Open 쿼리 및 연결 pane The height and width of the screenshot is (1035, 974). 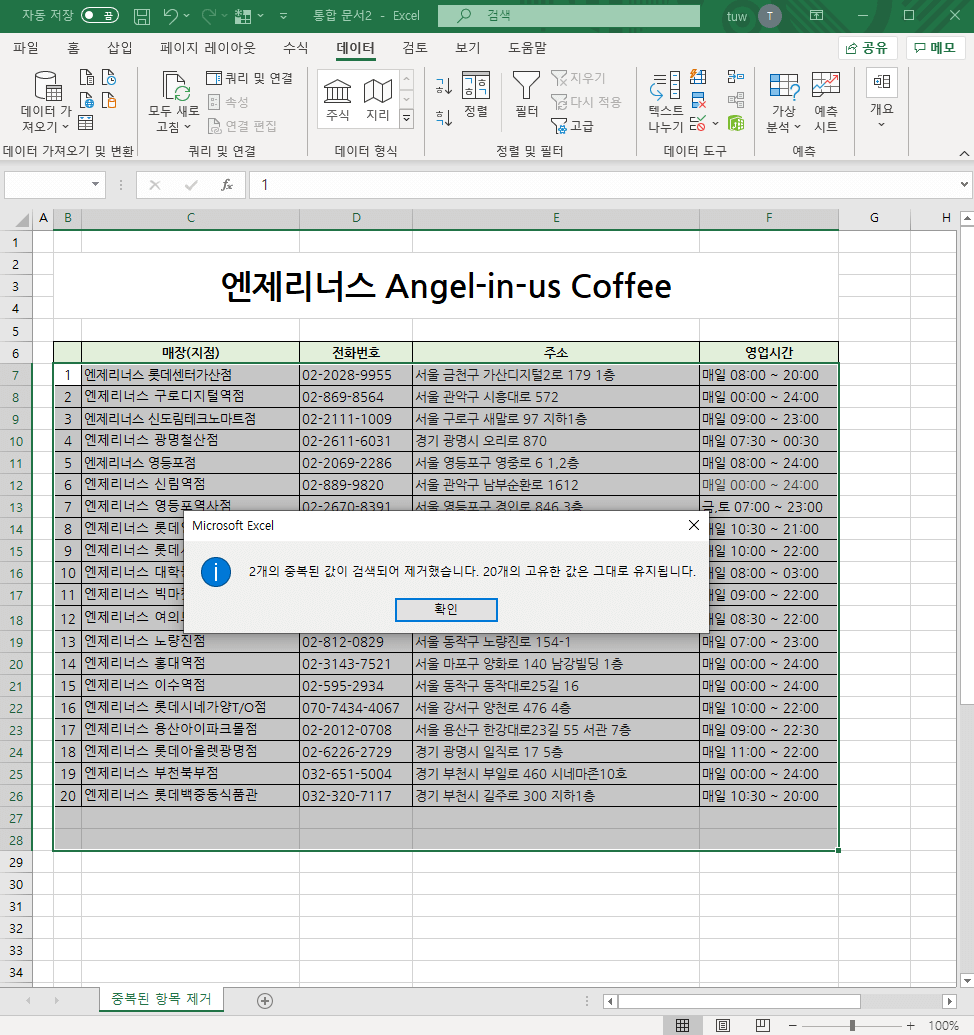pos(249,78)
